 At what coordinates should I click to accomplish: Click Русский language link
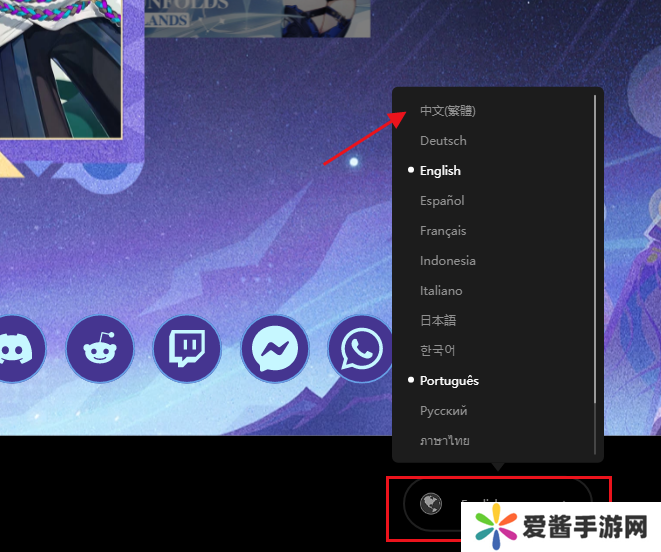(443, 411)
